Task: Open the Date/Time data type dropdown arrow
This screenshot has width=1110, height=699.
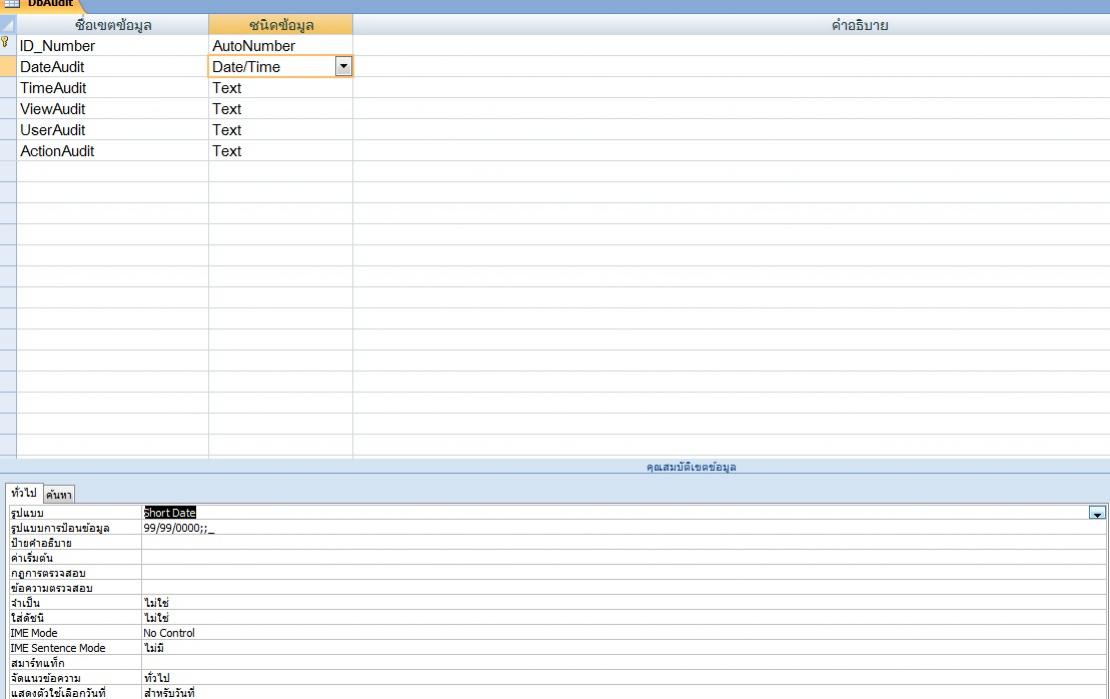Action: [x=343, y=67]
